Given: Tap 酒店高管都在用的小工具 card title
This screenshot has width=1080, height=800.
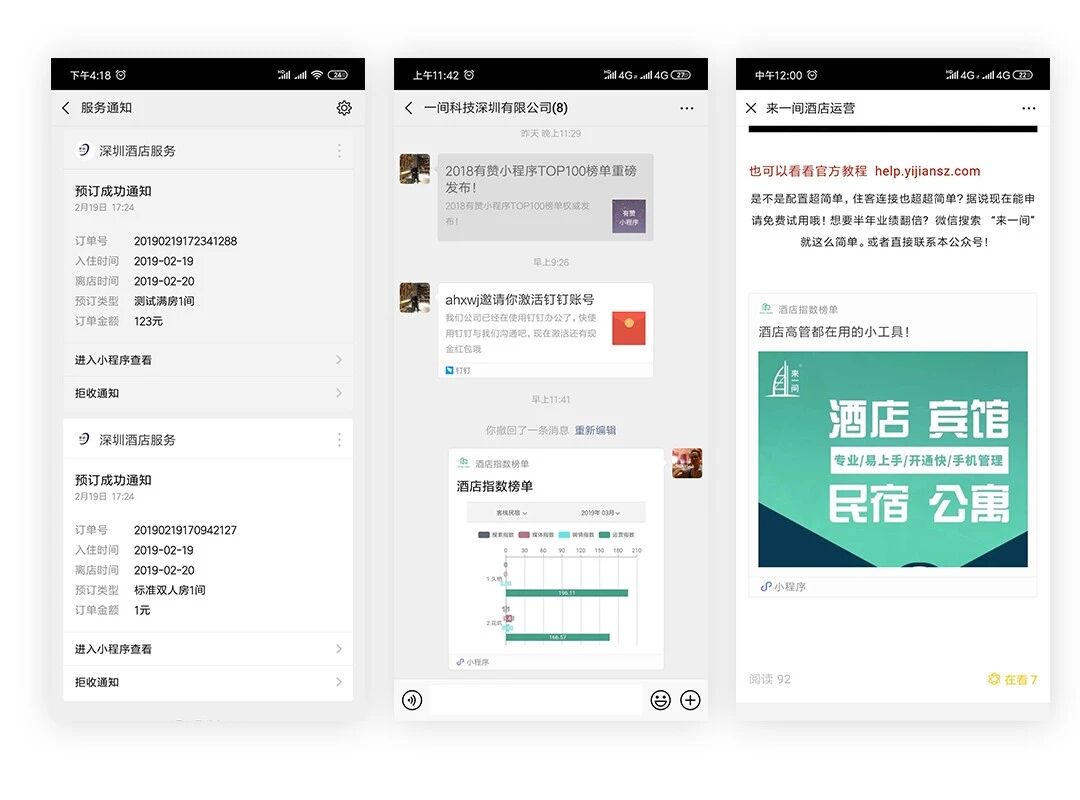Looking at the screenshot, I should [x=833, y=331].
